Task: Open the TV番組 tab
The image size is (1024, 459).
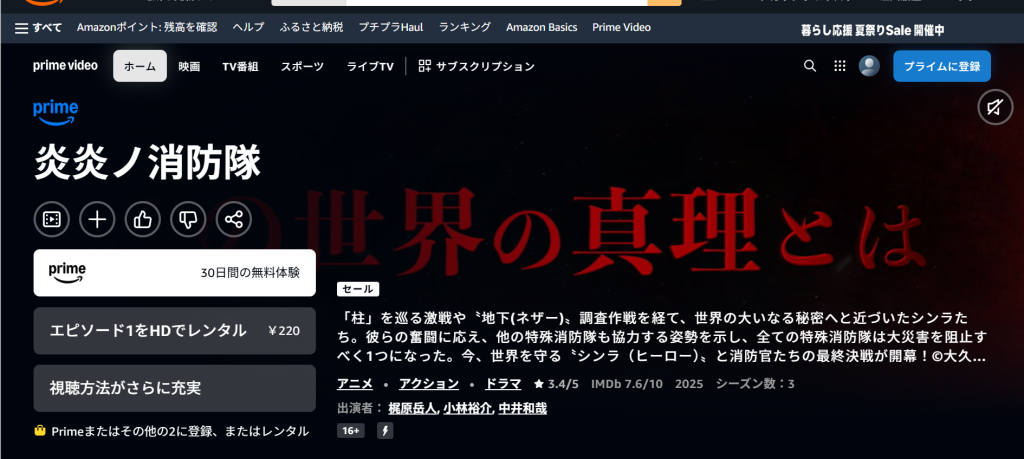Action: point(240,66)
